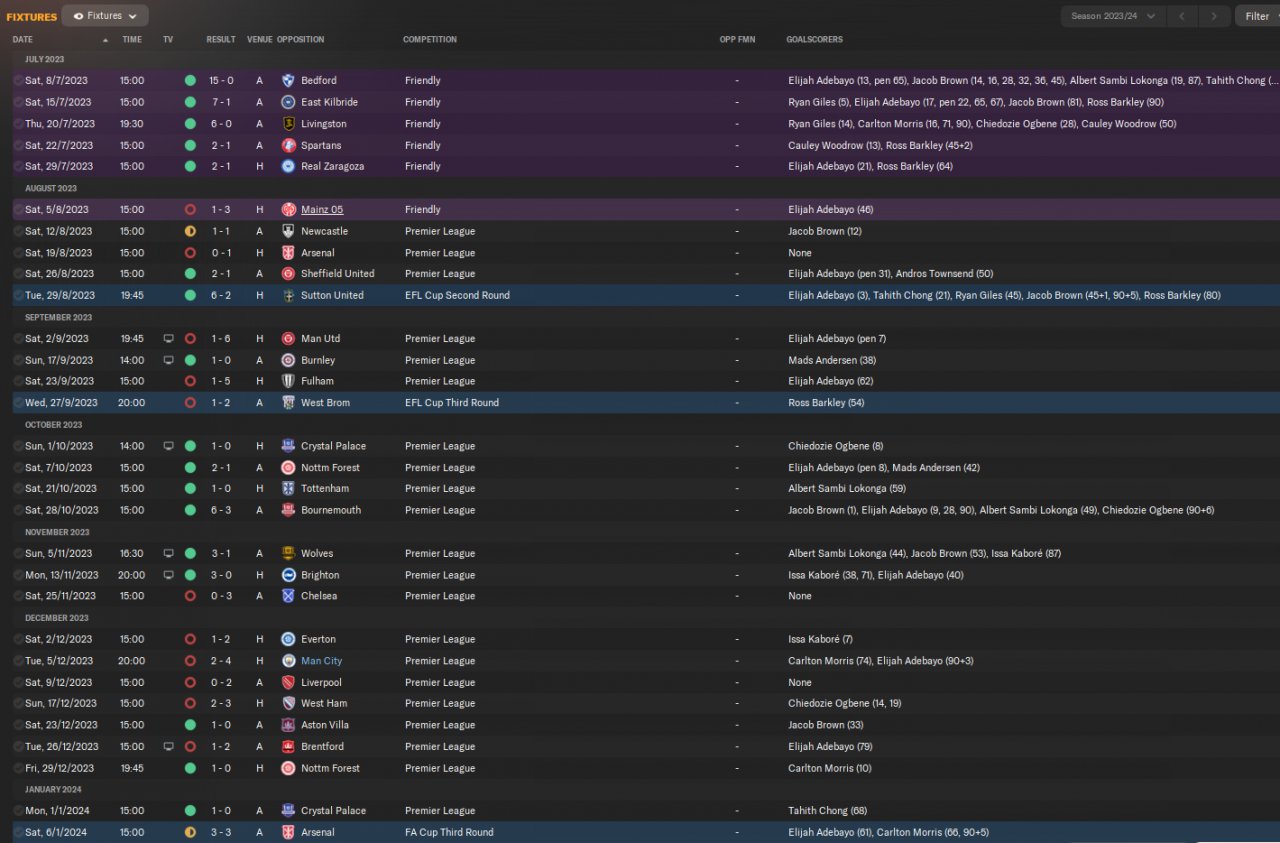Click goalscorer text 'Tahith Chong (68)'
This screenshot has width=1280, height=843.
pos(827,811)
